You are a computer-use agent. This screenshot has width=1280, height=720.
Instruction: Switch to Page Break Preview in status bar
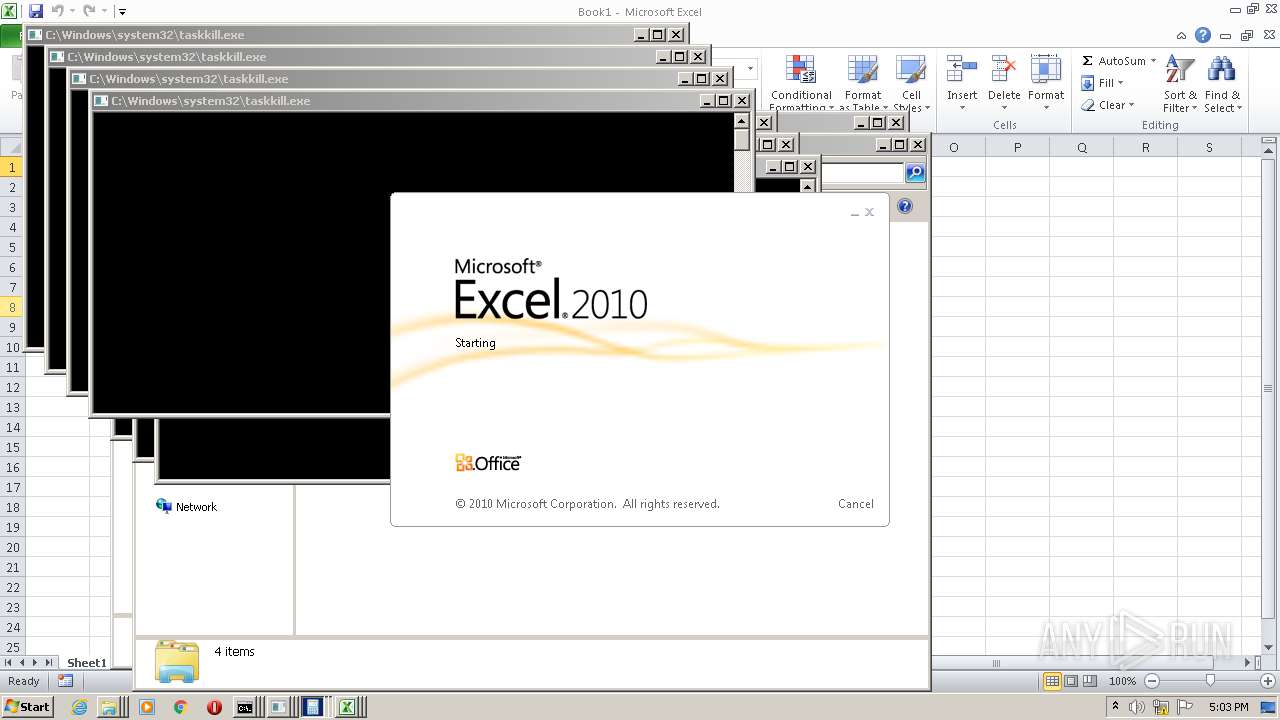(x=1090, y=681)
